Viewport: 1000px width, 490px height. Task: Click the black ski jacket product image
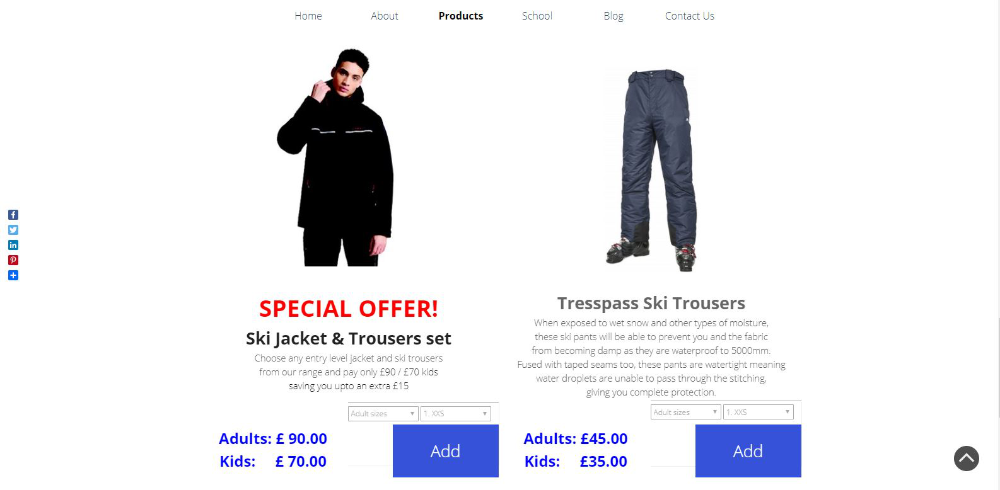coord(335,158)
